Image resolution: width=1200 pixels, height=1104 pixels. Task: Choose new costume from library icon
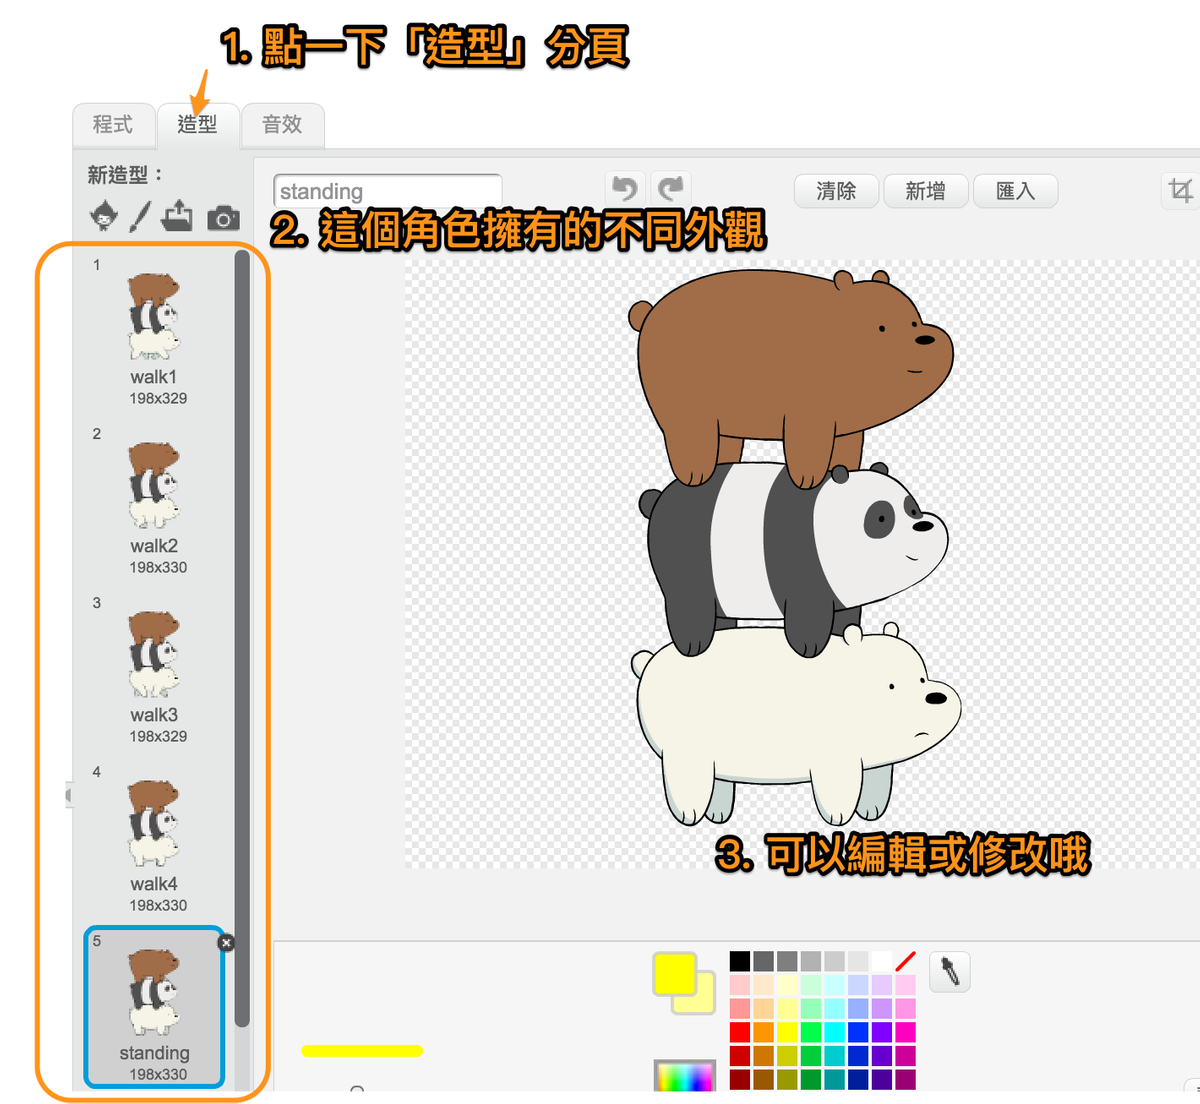(x=104, y=216)
